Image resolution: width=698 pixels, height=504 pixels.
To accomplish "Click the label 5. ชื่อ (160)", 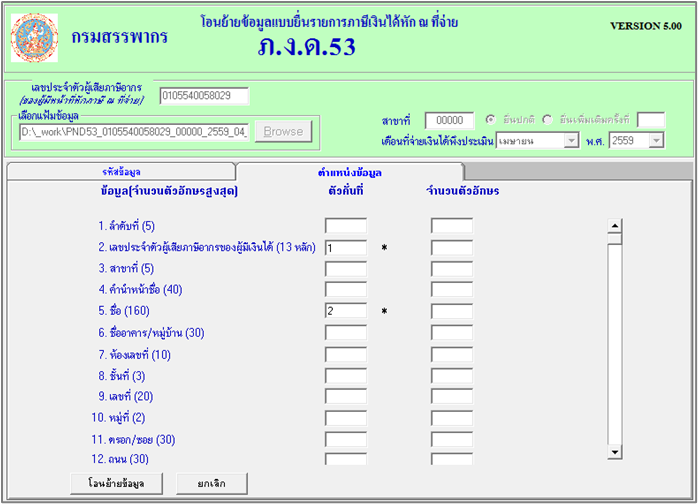I will point(124,311).
